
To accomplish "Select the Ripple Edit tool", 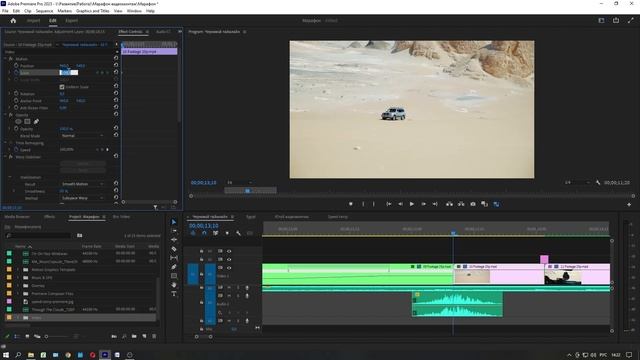I will (174, 240).
